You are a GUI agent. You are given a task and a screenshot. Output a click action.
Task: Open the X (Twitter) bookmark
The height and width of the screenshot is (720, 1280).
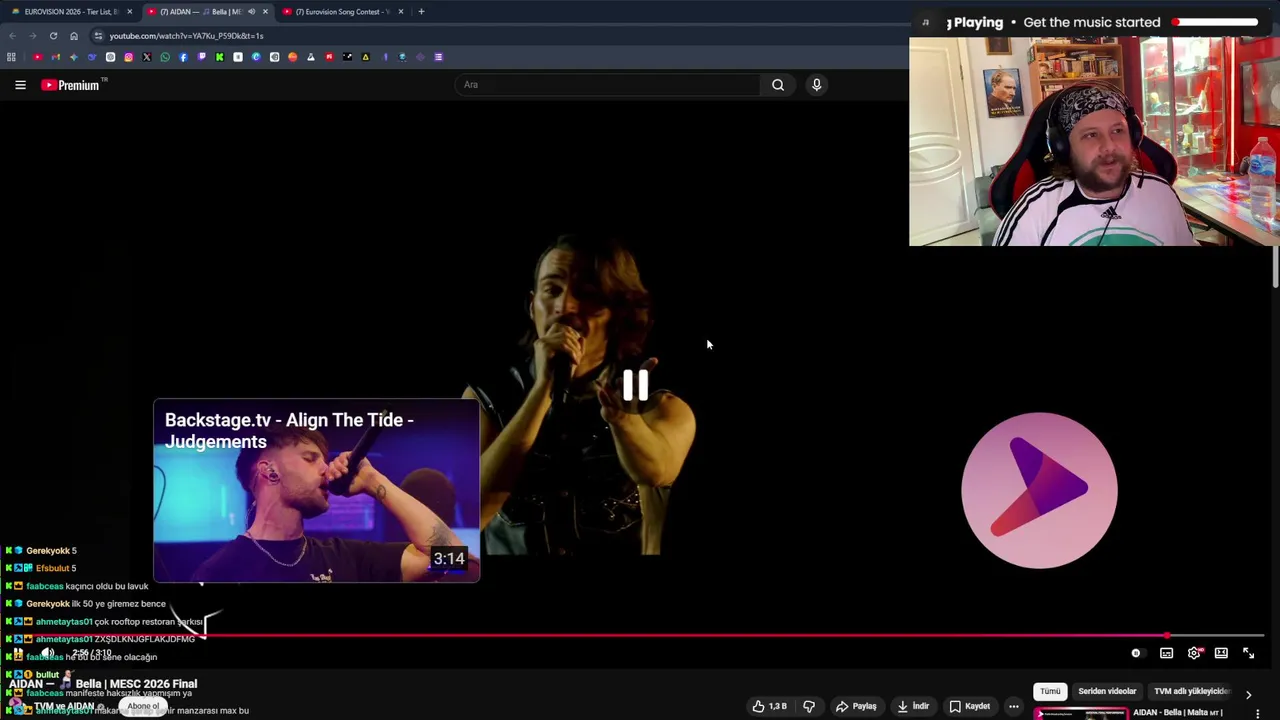coord(147,57)
